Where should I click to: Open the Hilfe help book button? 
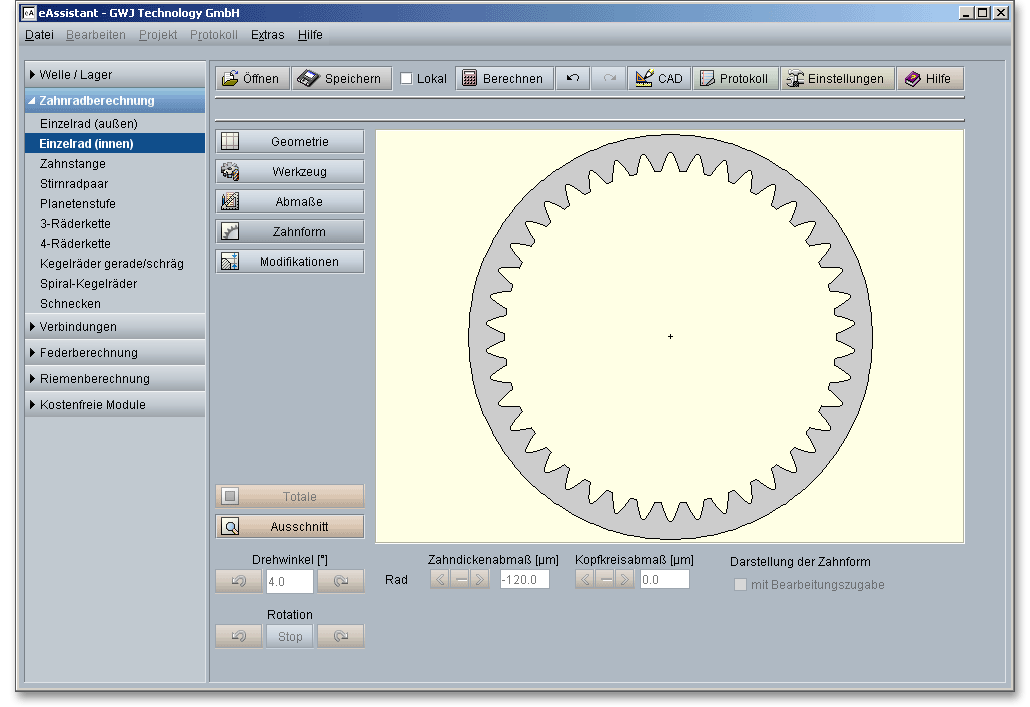point(929,79)
